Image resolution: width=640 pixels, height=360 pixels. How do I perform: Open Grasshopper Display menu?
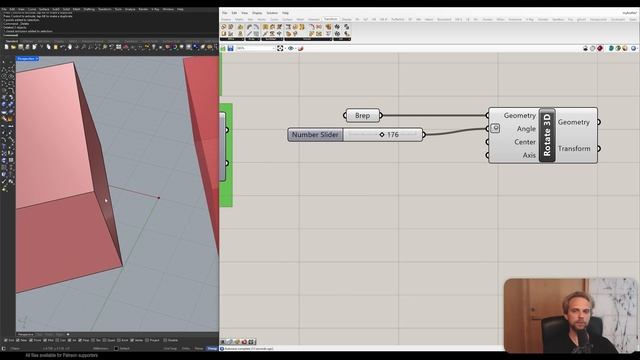(257, 13)
